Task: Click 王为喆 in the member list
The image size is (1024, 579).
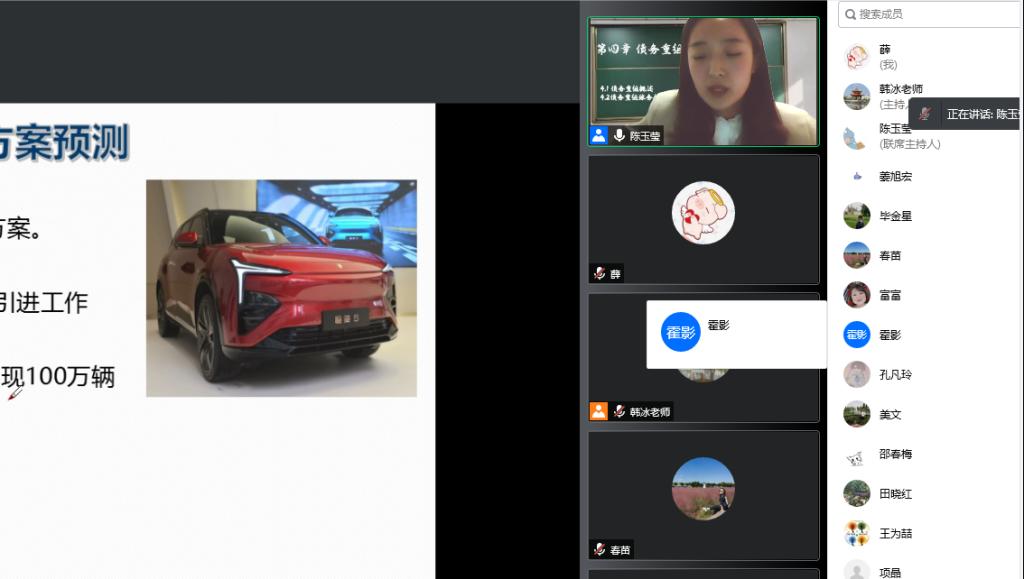Action: click(x=895, y=534)
